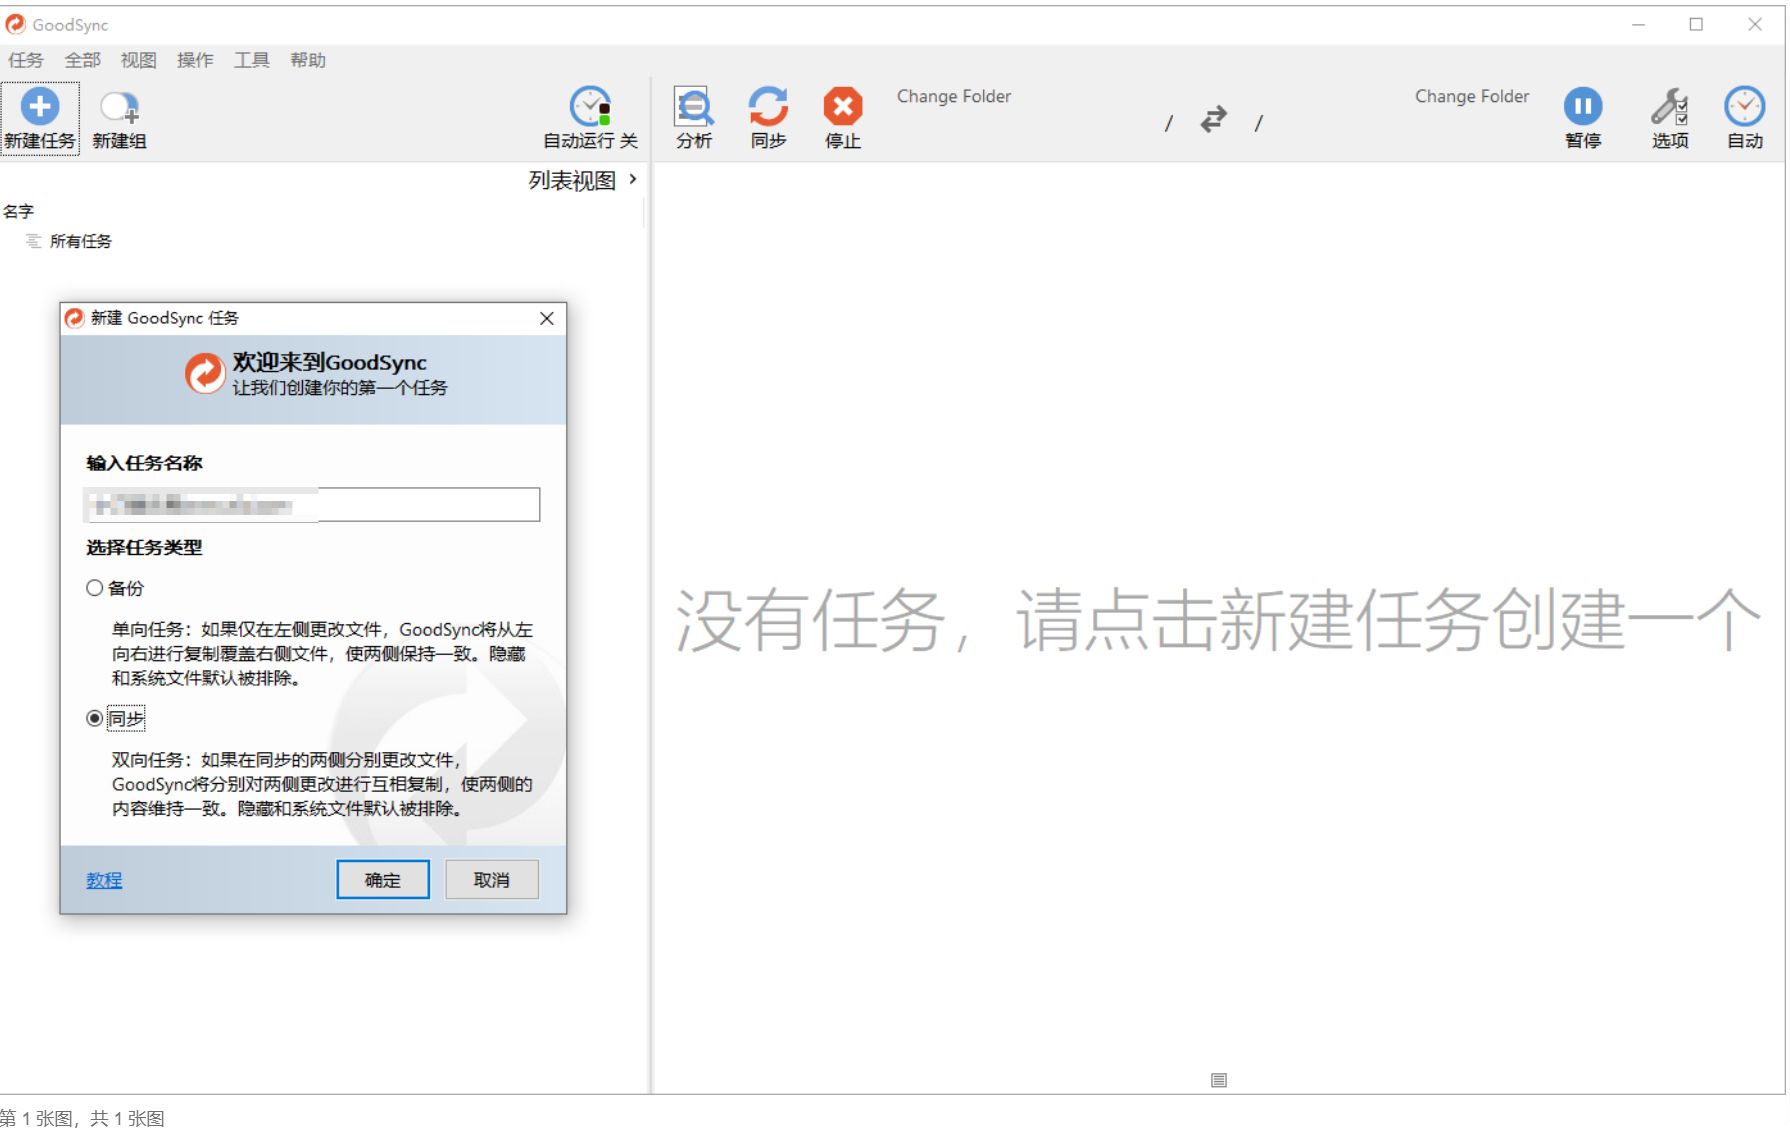
Task: Click the New Group (新建组) icon
Action: point(119,106)
